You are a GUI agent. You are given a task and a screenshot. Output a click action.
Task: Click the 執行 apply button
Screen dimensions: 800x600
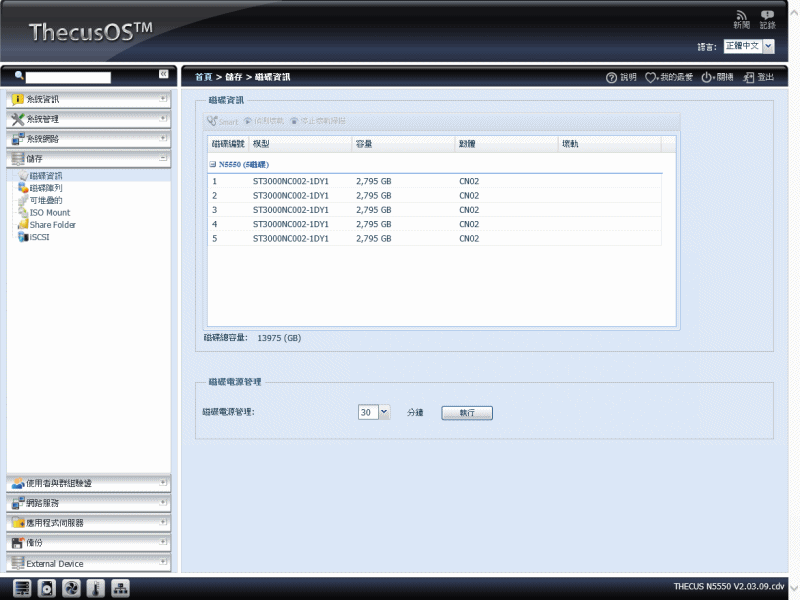tap(467, 413)
